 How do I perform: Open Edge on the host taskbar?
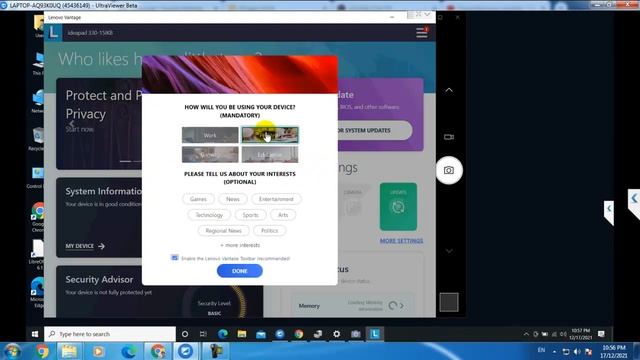tap(128, 351)
